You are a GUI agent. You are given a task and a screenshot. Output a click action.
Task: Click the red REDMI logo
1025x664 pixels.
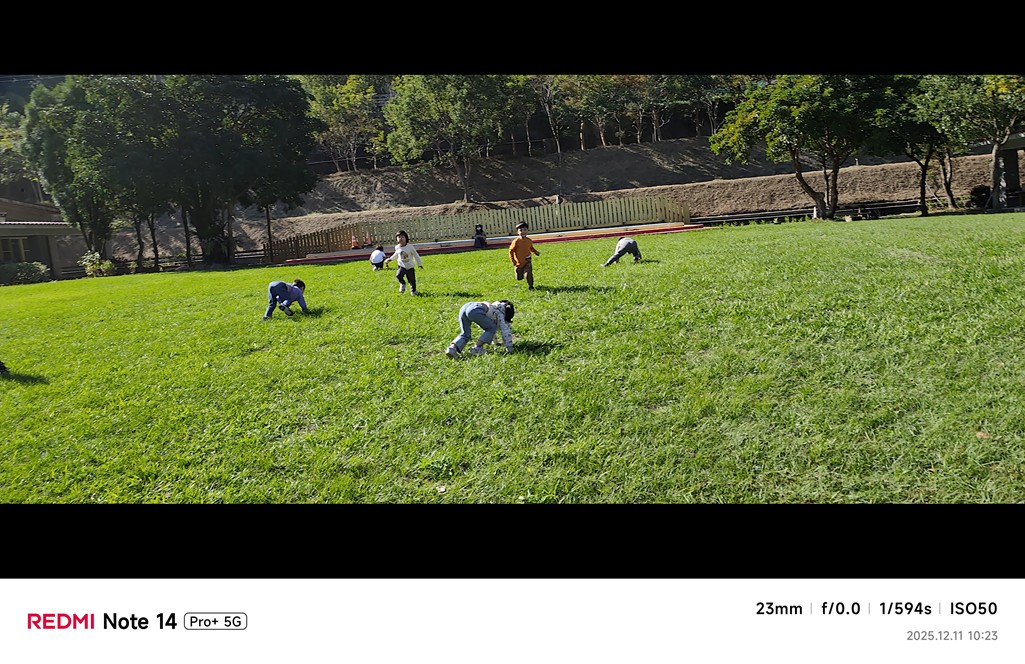click(x=61, y=621)
